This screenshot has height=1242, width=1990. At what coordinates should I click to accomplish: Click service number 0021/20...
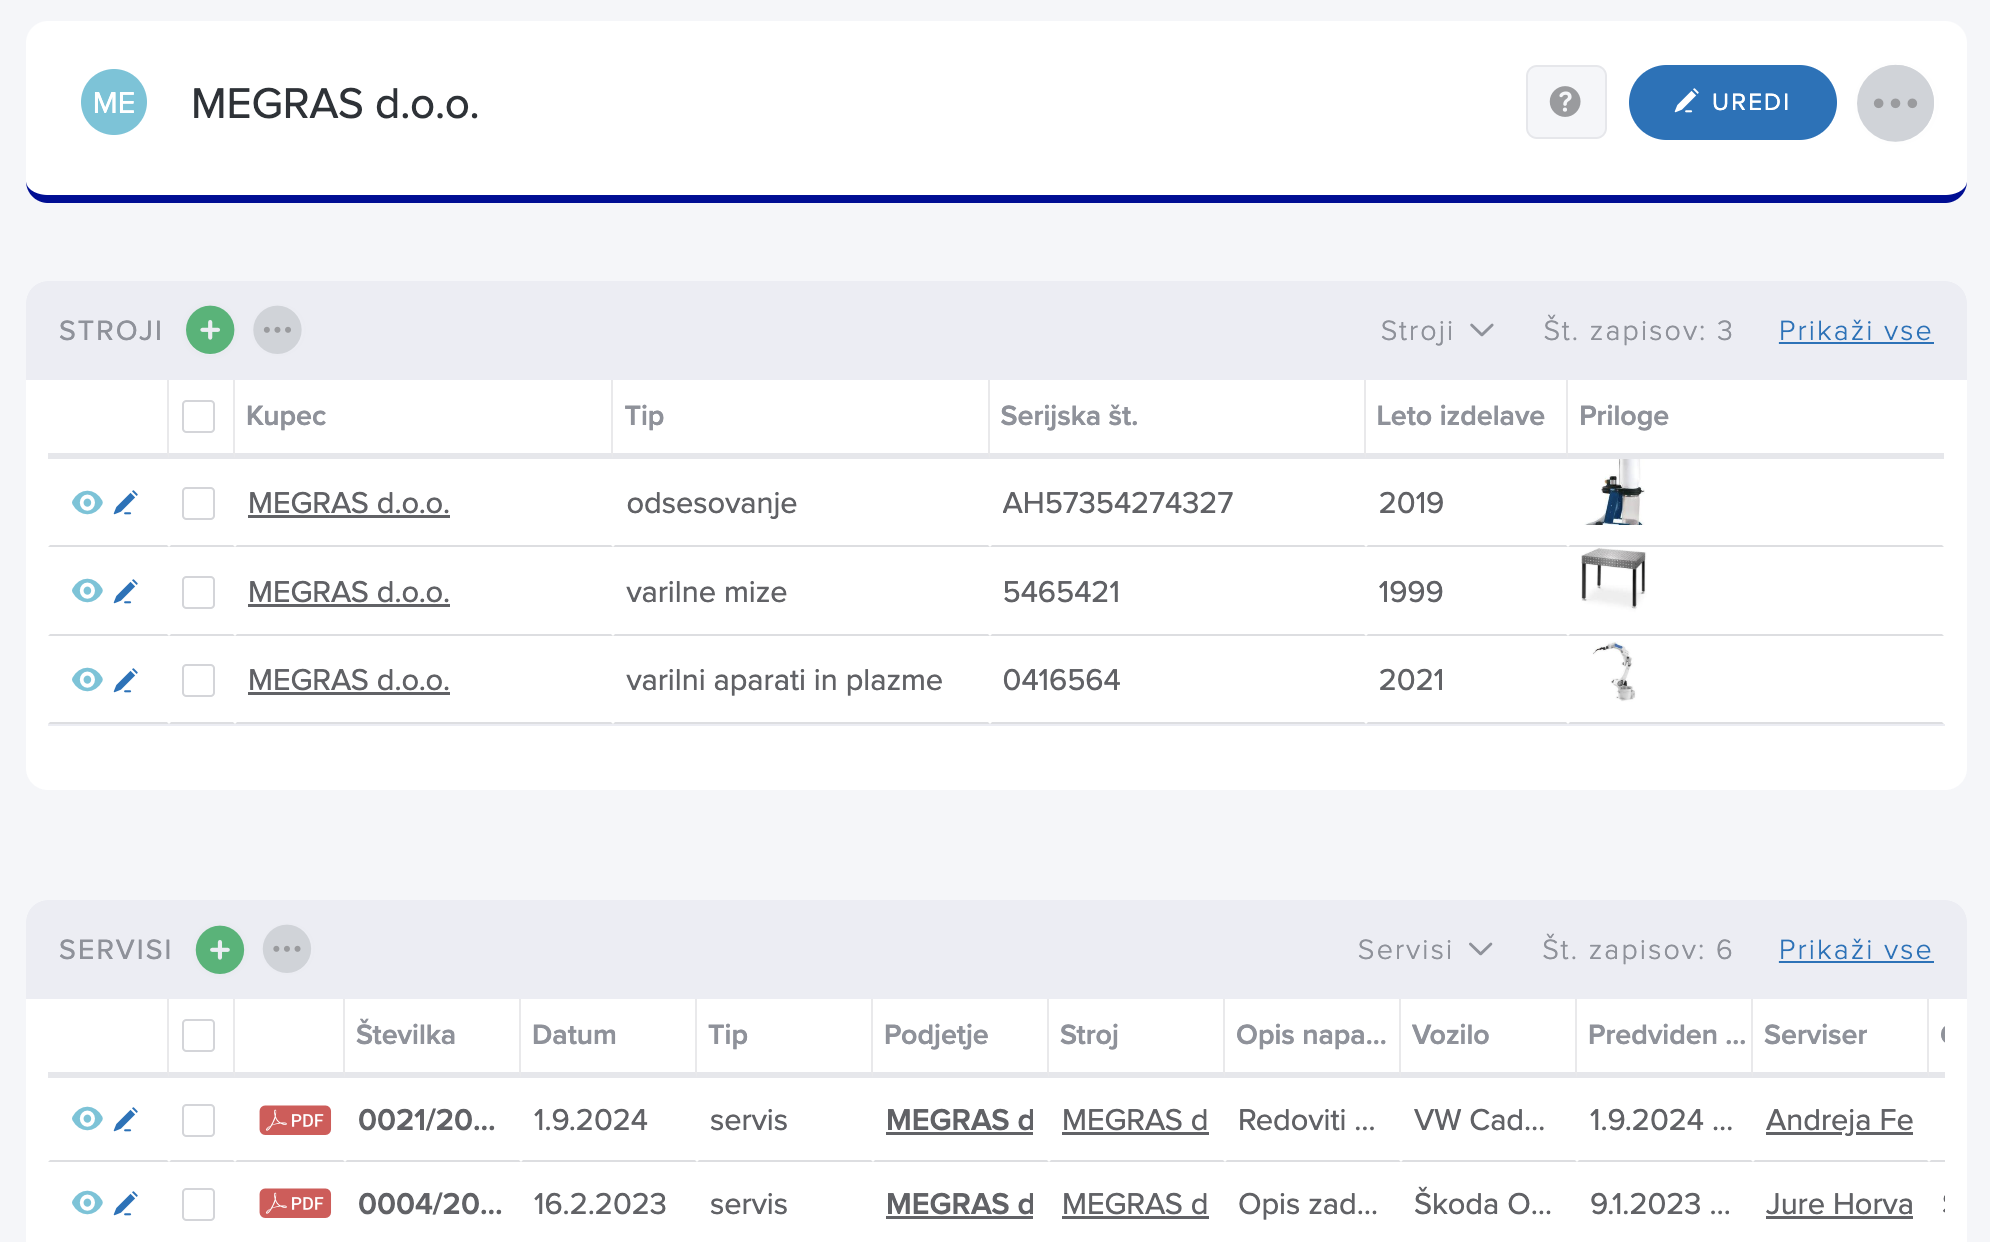(427, 1120)
